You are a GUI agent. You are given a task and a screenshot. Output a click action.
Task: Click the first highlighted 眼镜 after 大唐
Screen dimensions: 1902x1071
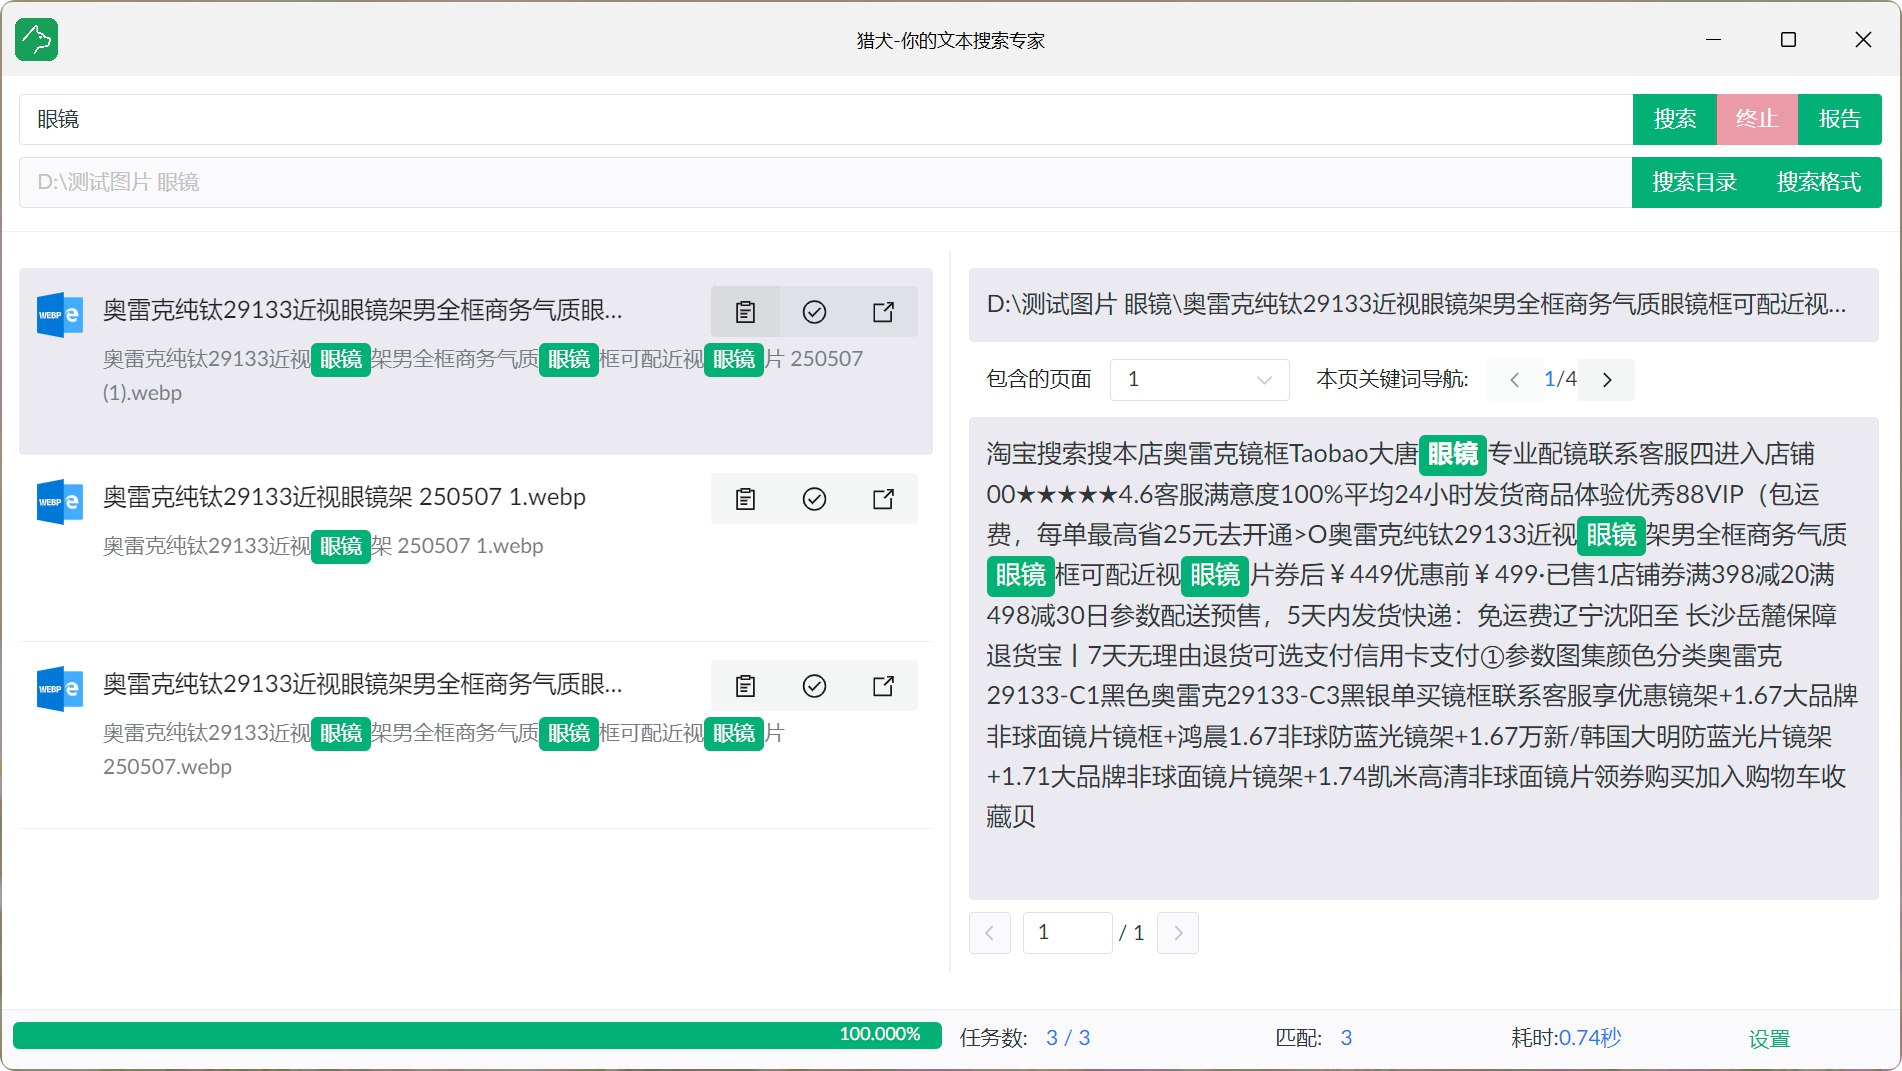[1453, 454]
